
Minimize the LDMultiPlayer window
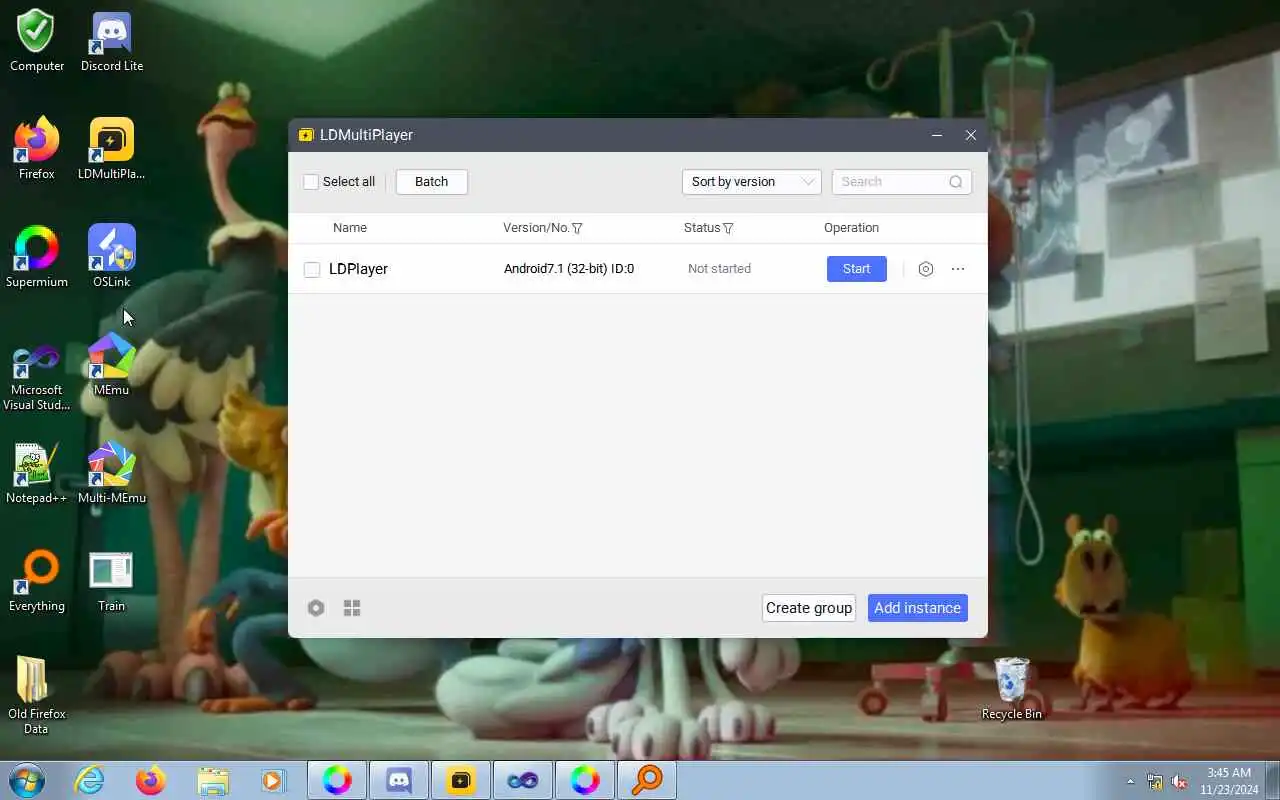tap(937, 135)
